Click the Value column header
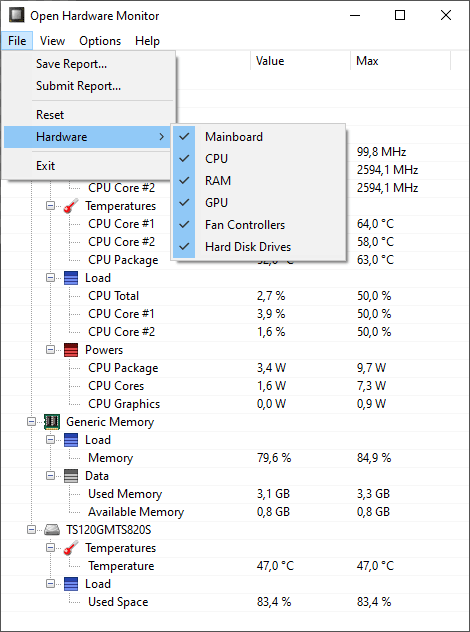The height and width of the screenshot is (632, 470). [300, 61]
